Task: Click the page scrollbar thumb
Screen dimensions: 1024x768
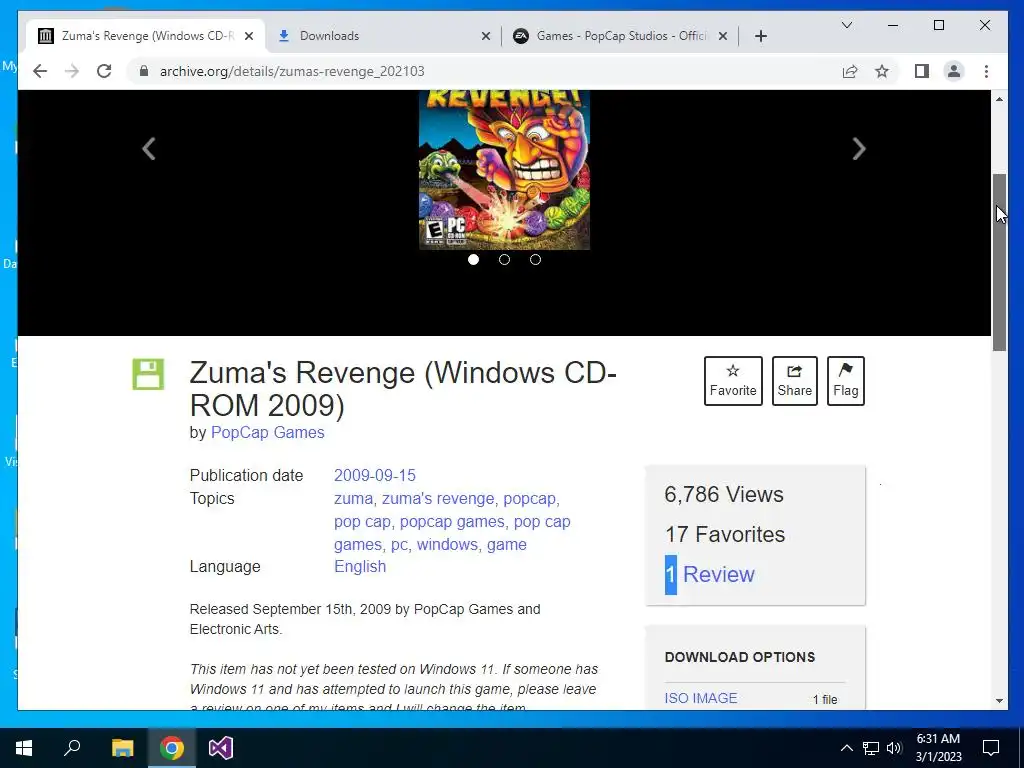Action: pyautogui.click(x=999, y=263)
